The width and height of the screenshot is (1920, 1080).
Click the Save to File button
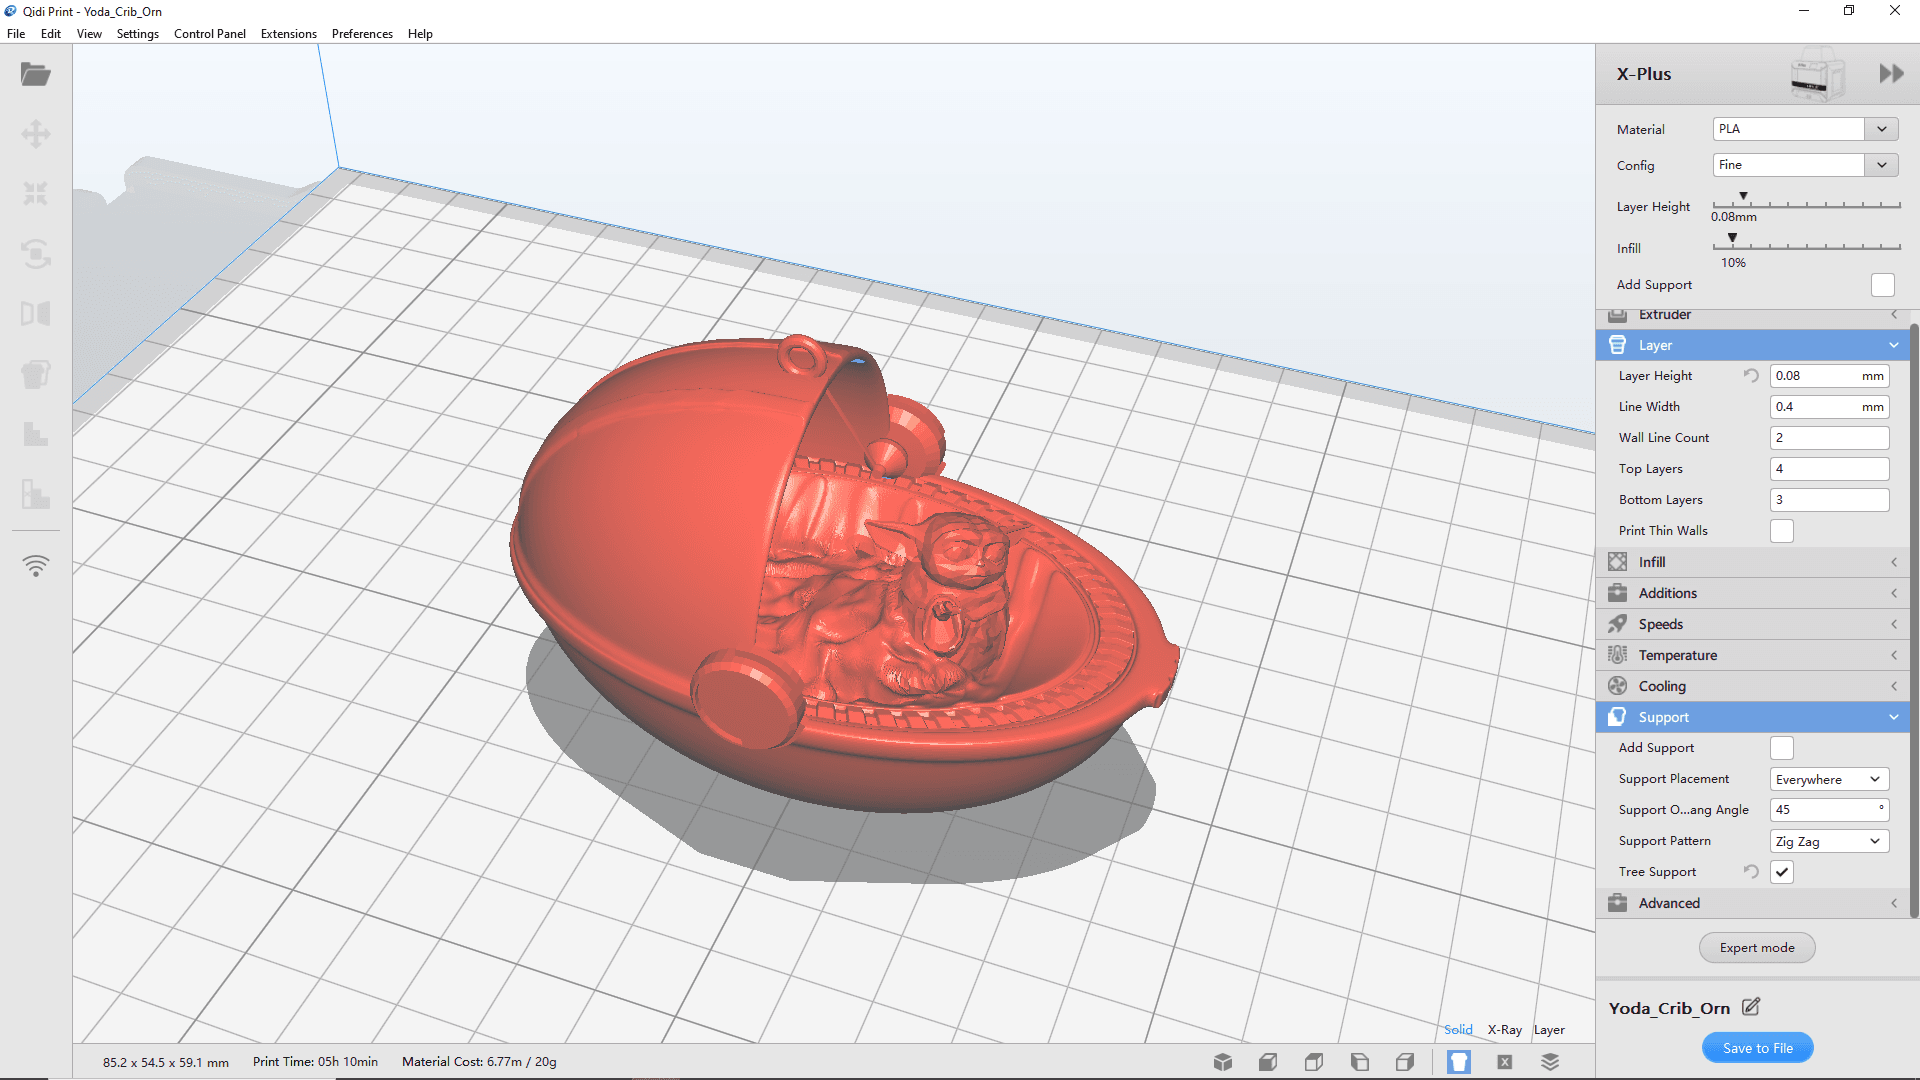click(x=1756, y=1047)
